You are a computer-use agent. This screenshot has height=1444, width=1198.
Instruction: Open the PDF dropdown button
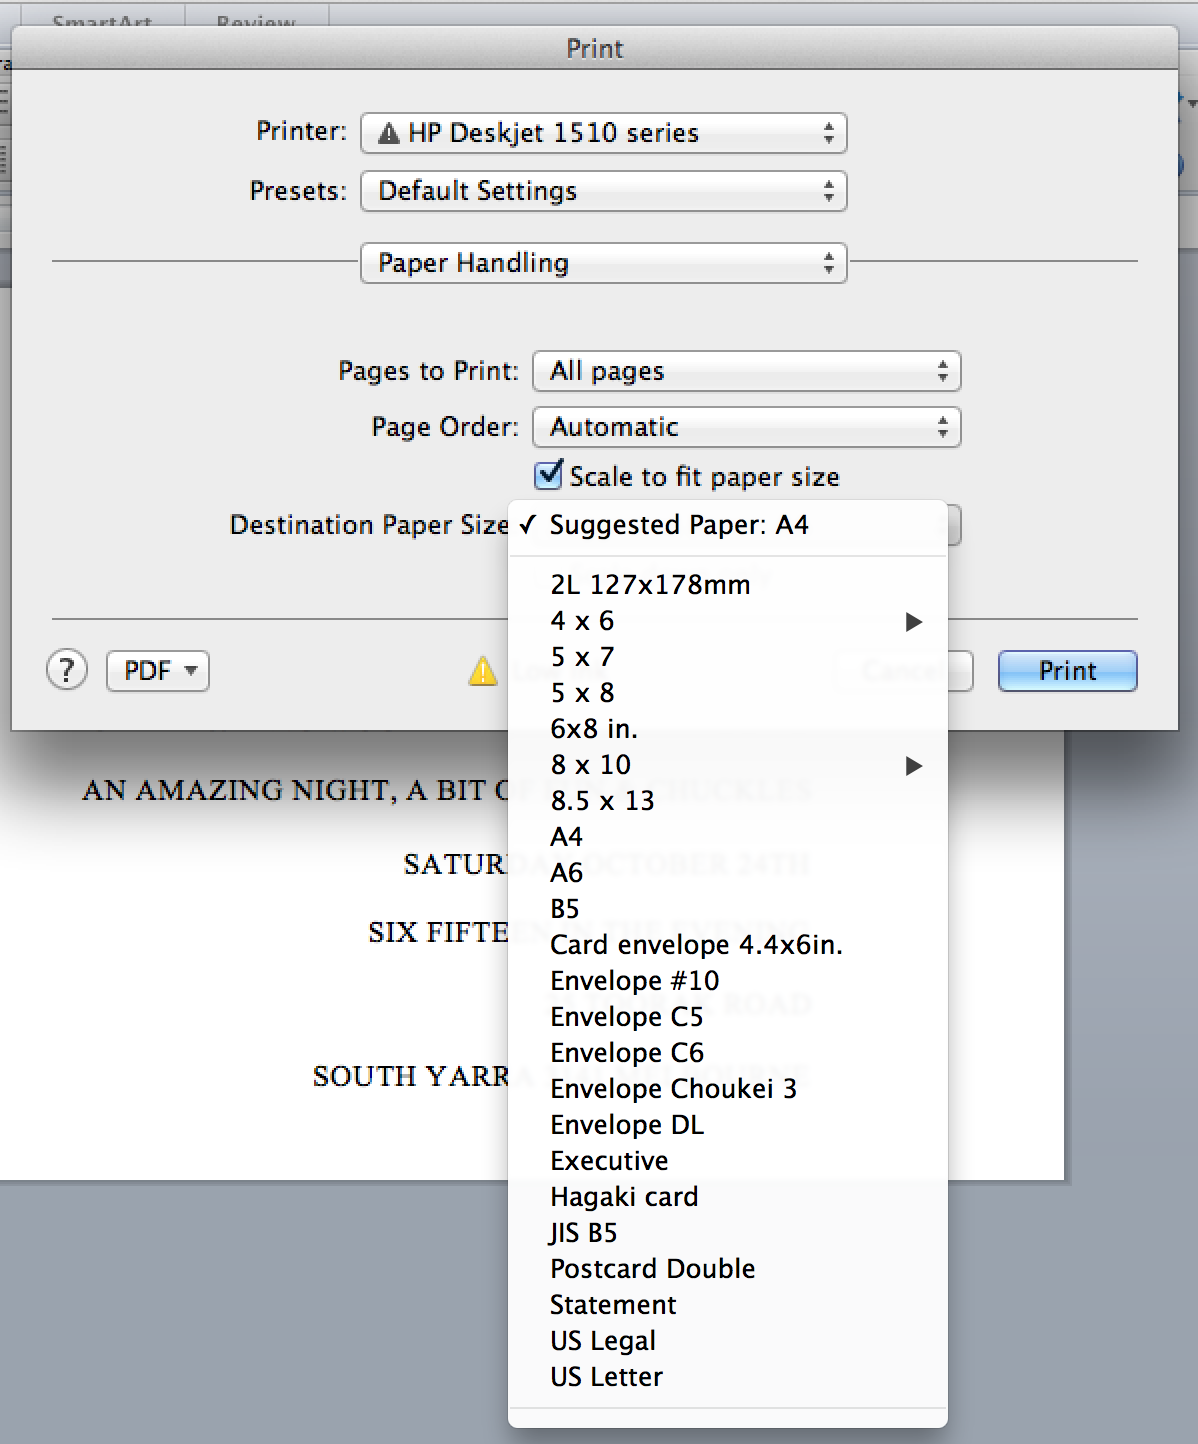(158, 670)
